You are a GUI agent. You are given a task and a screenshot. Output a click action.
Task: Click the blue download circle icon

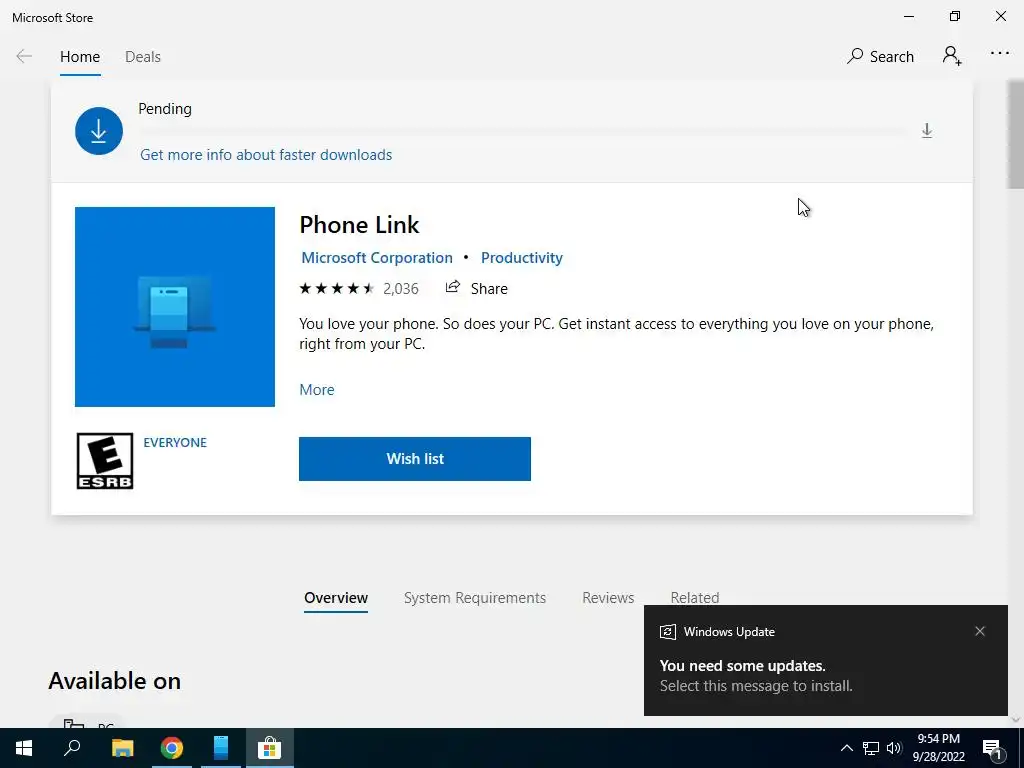click(x=99, y=131)
